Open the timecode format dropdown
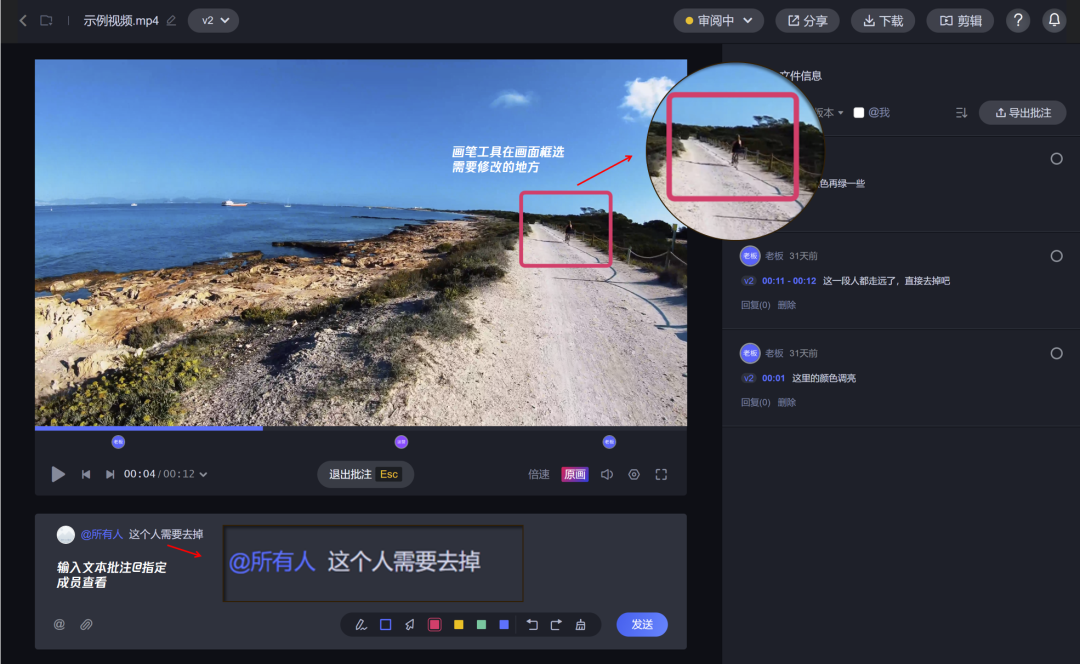 click(x=204, y=475)
